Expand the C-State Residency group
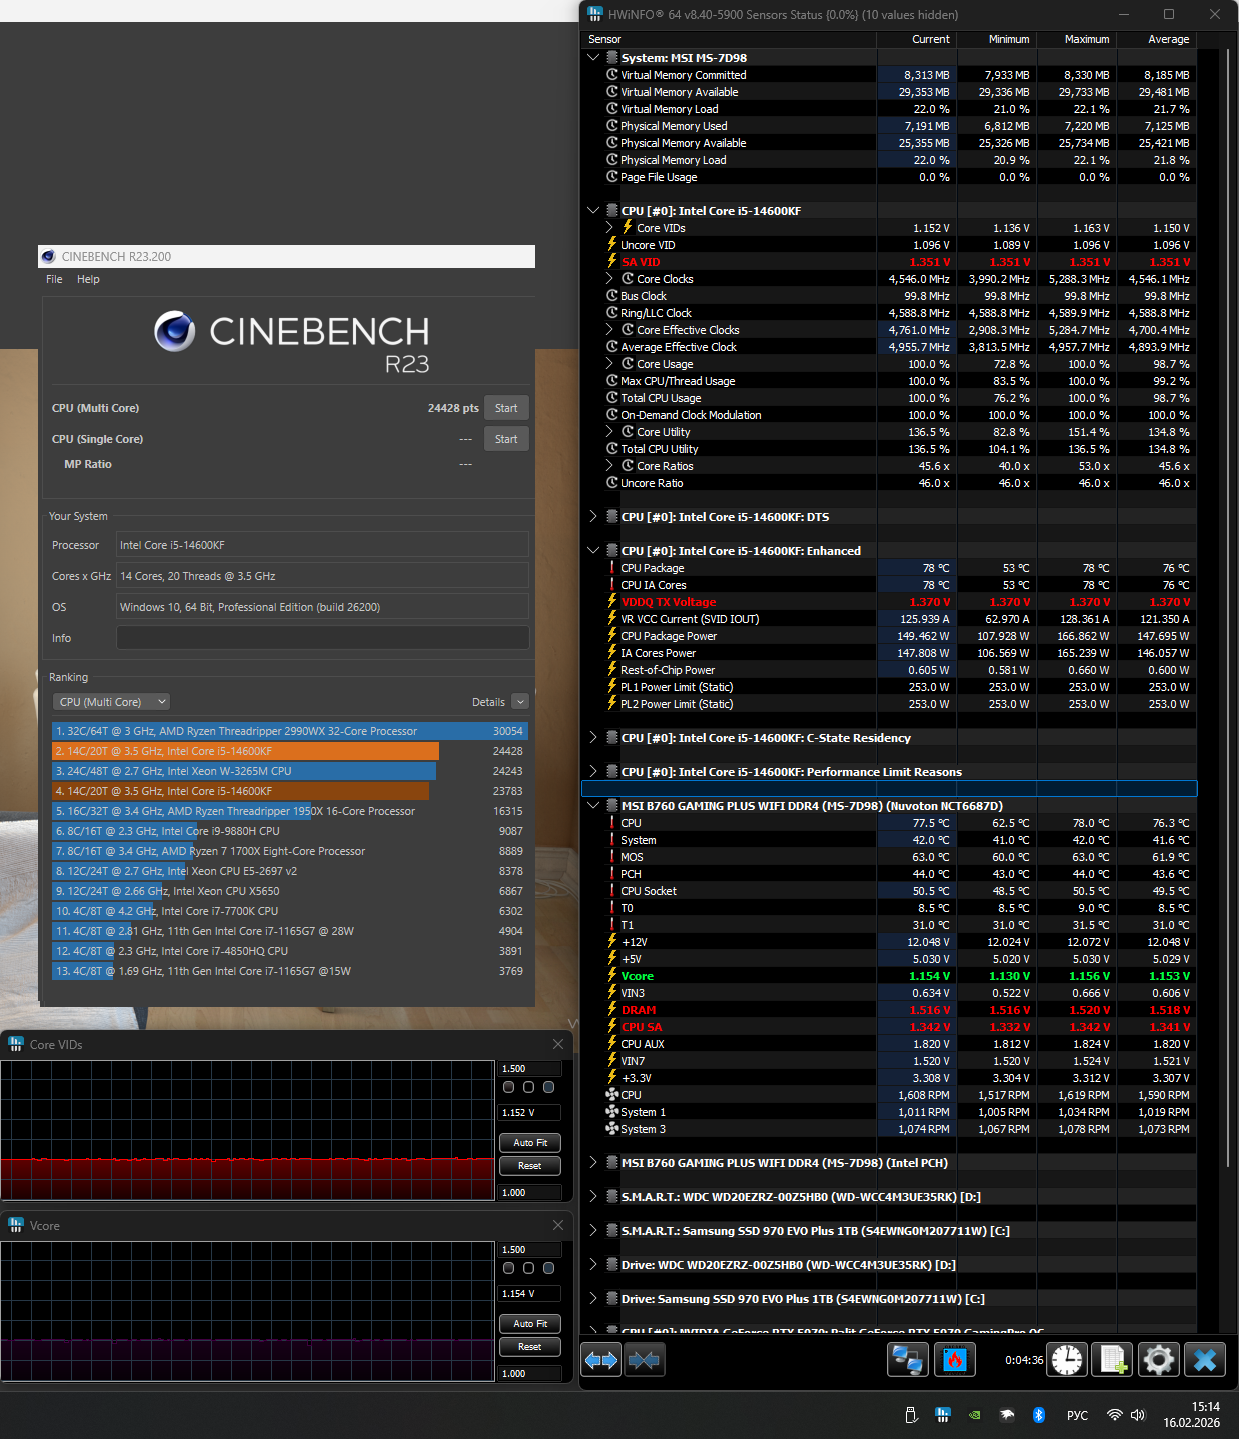This screenshot has height=1439, width=1239. pyautogui.click(x=593, y=738)
